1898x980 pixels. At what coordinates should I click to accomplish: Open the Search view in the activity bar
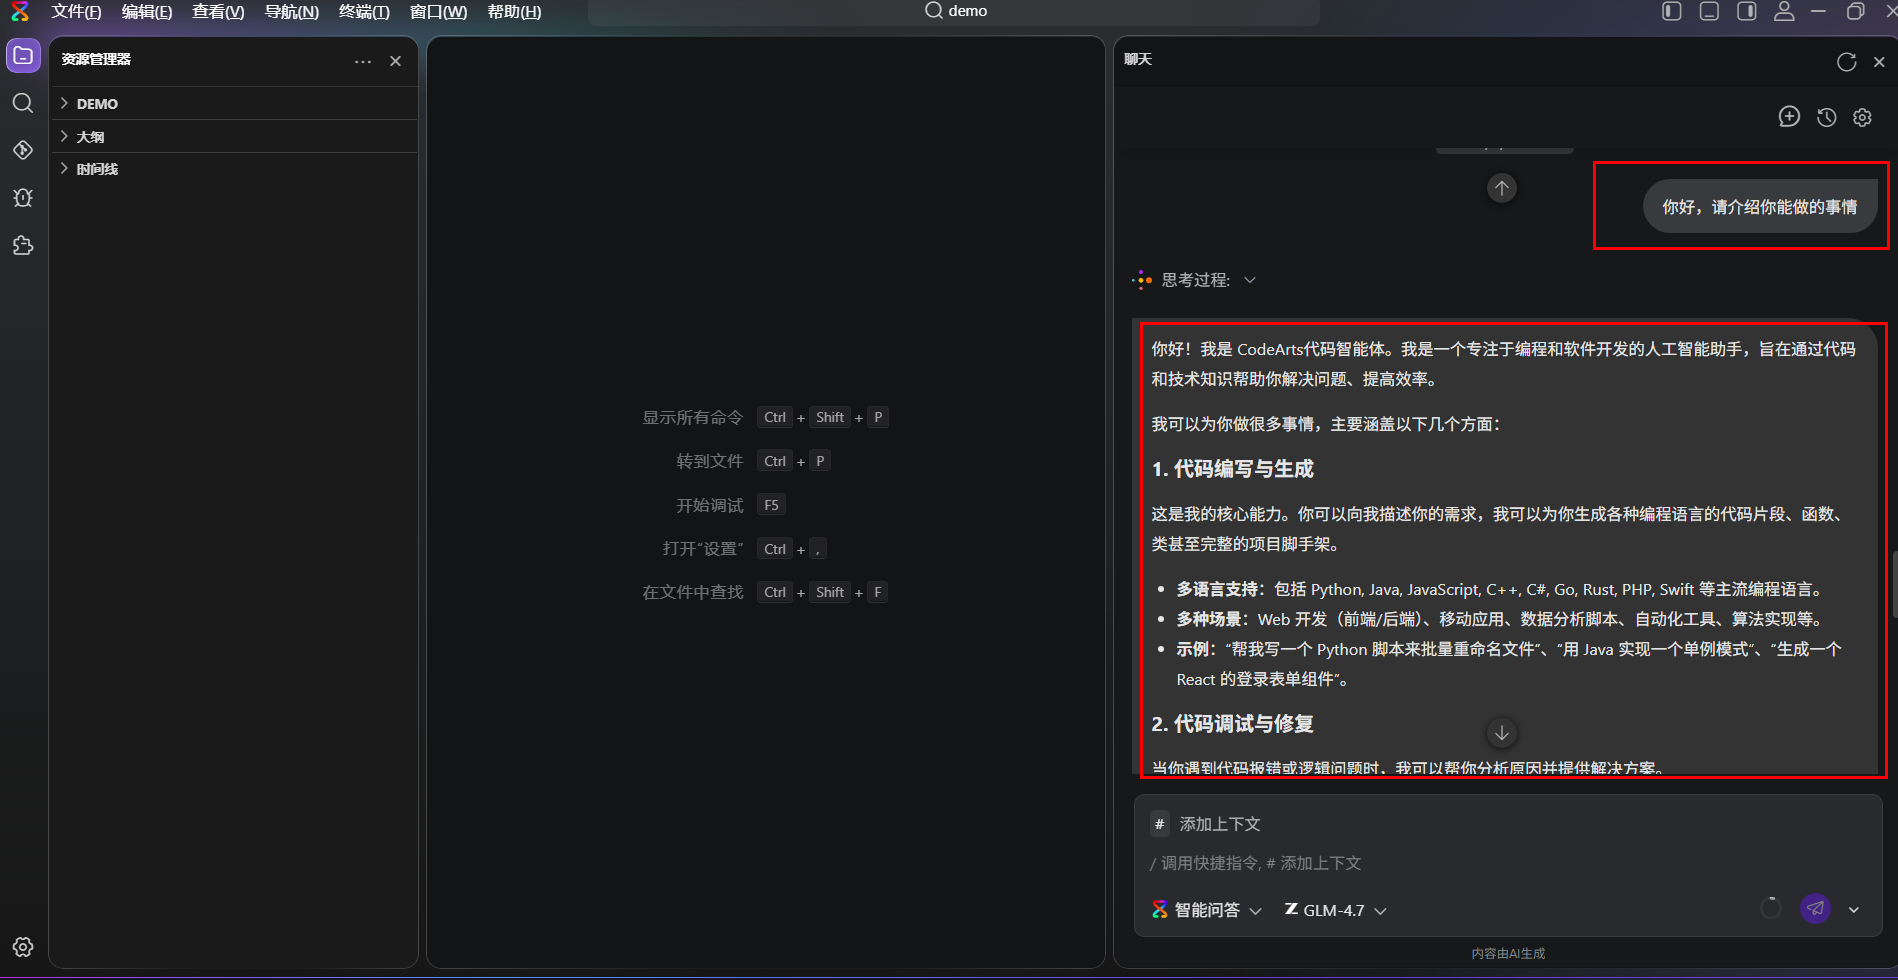click(23, 103)
